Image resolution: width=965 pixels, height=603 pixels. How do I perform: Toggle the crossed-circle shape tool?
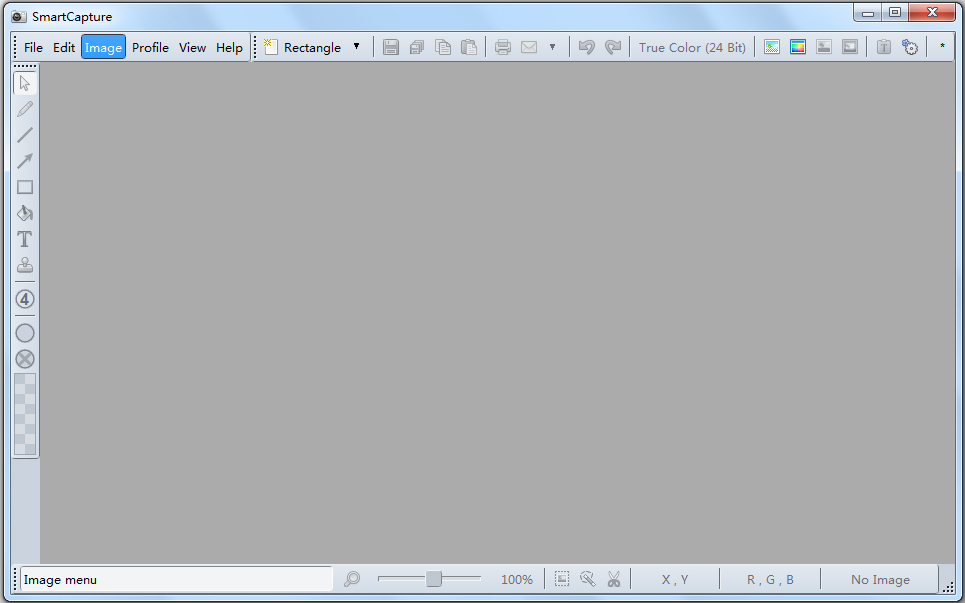pyautogui.click(x=25, y=359)
